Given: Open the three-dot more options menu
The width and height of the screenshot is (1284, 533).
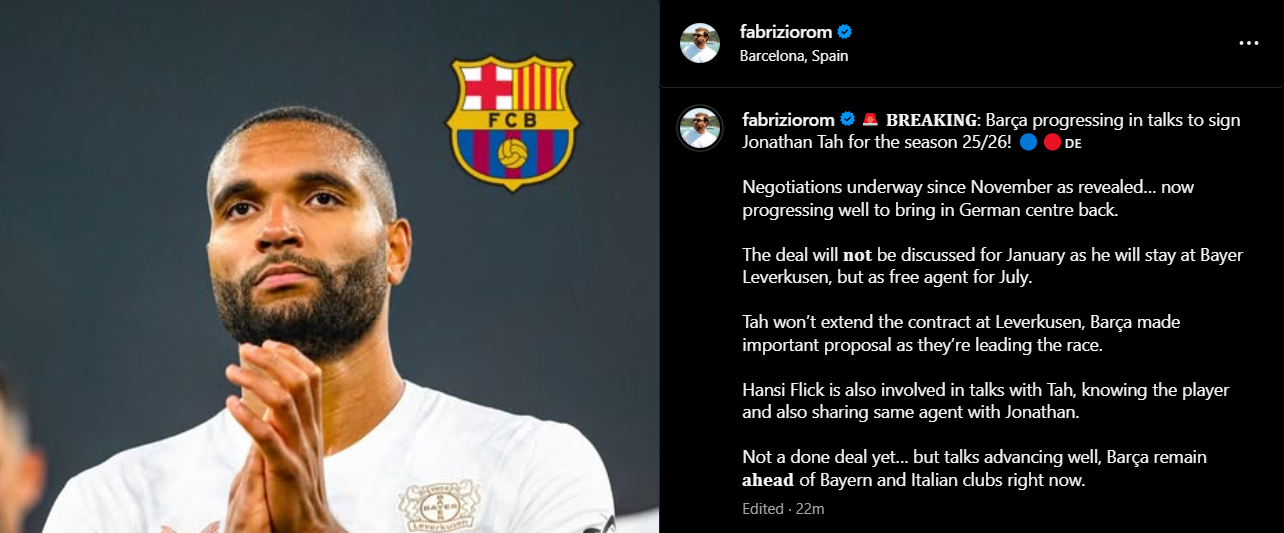Looking at the screenshot, I should coord(1248,43).
